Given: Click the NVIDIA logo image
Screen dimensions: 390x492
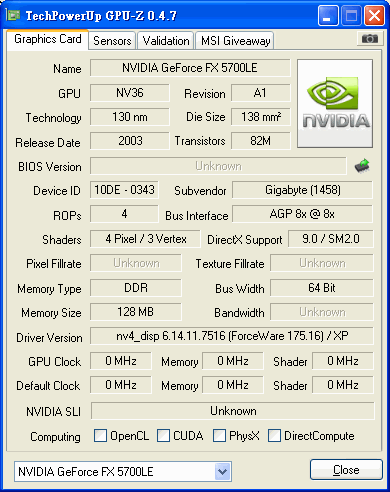Looking at the screenshot, I should [x=335, y=104].
